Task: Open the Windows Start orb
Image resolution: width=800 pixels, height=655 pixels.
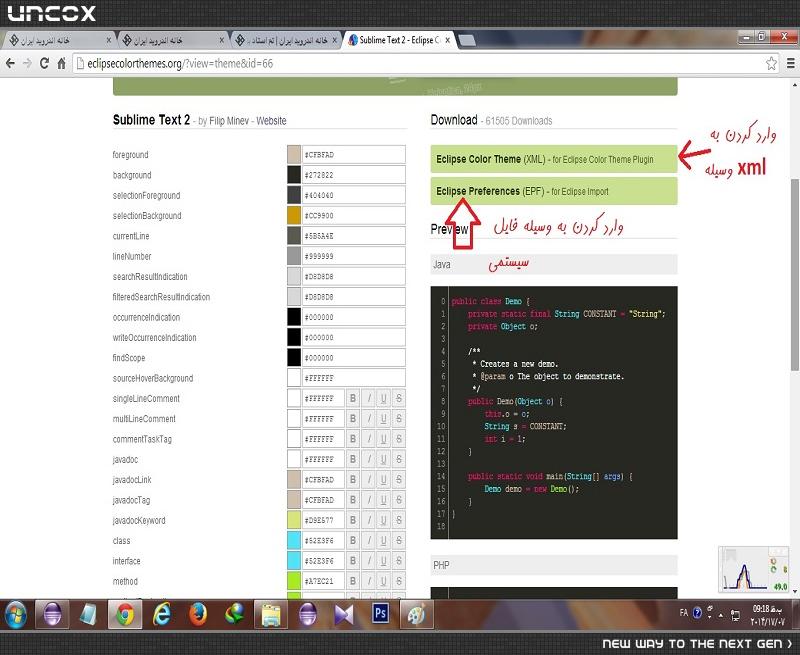Action: click(x=16, y=615)
